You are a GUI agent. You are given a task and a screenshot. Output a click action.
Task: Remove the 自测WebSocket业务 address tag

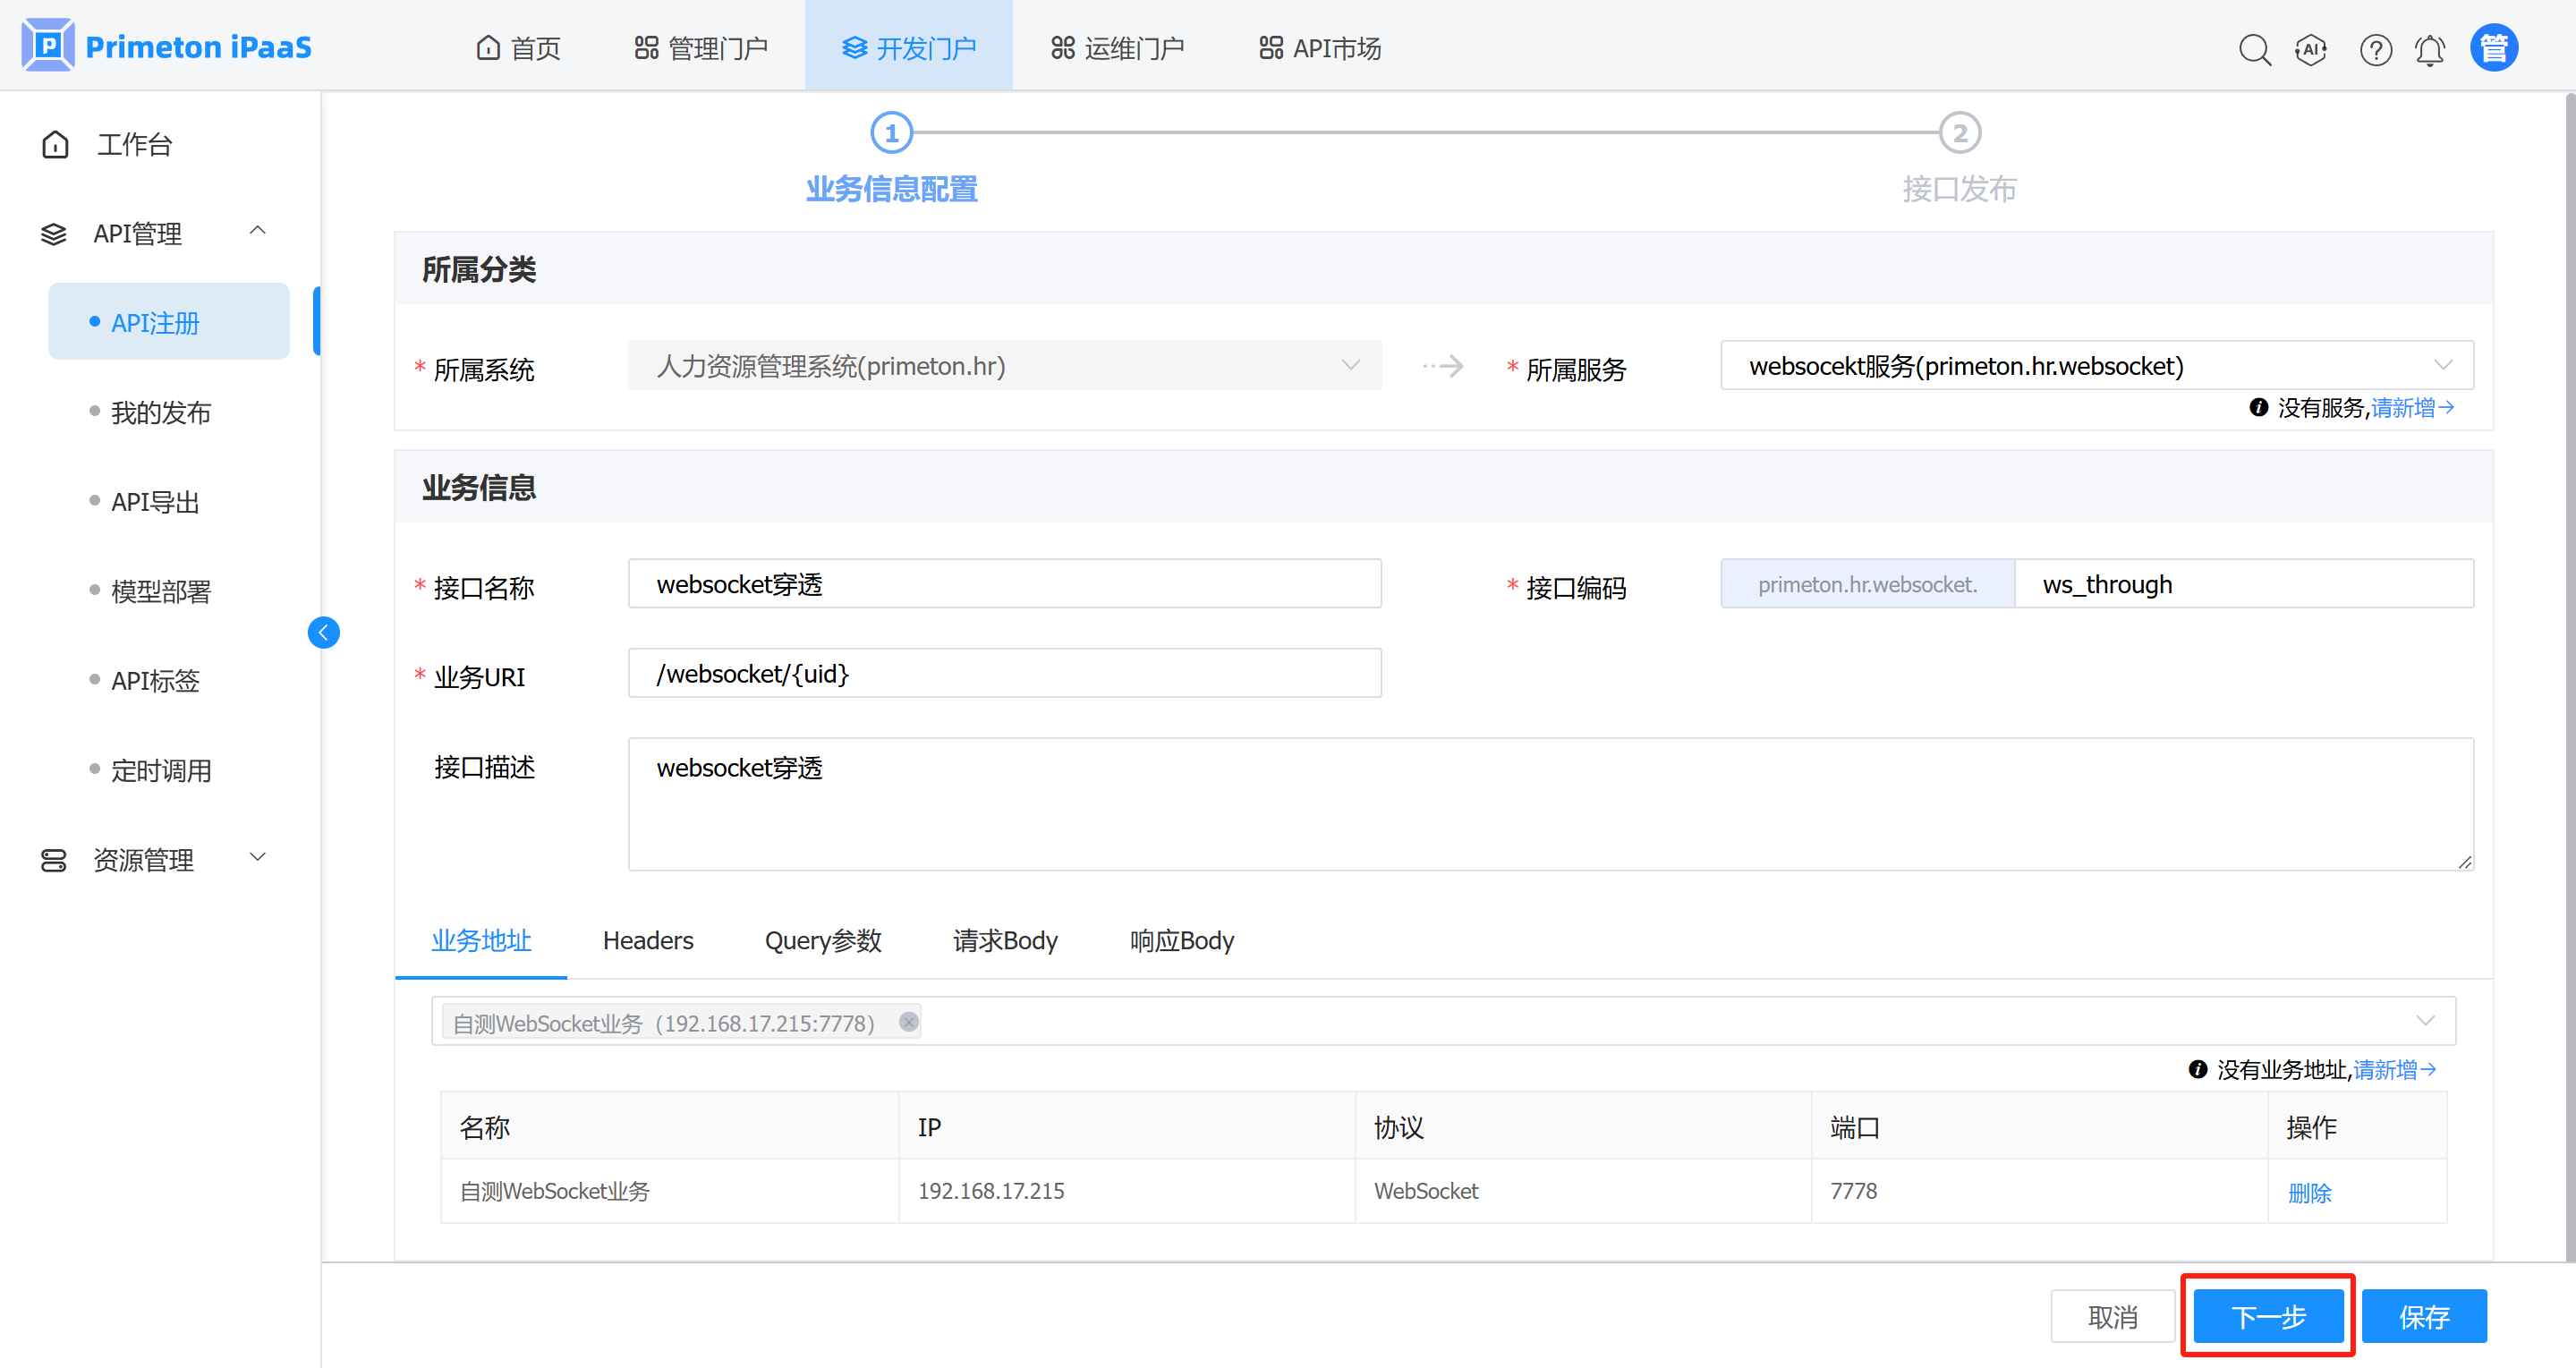[908, 1021]
